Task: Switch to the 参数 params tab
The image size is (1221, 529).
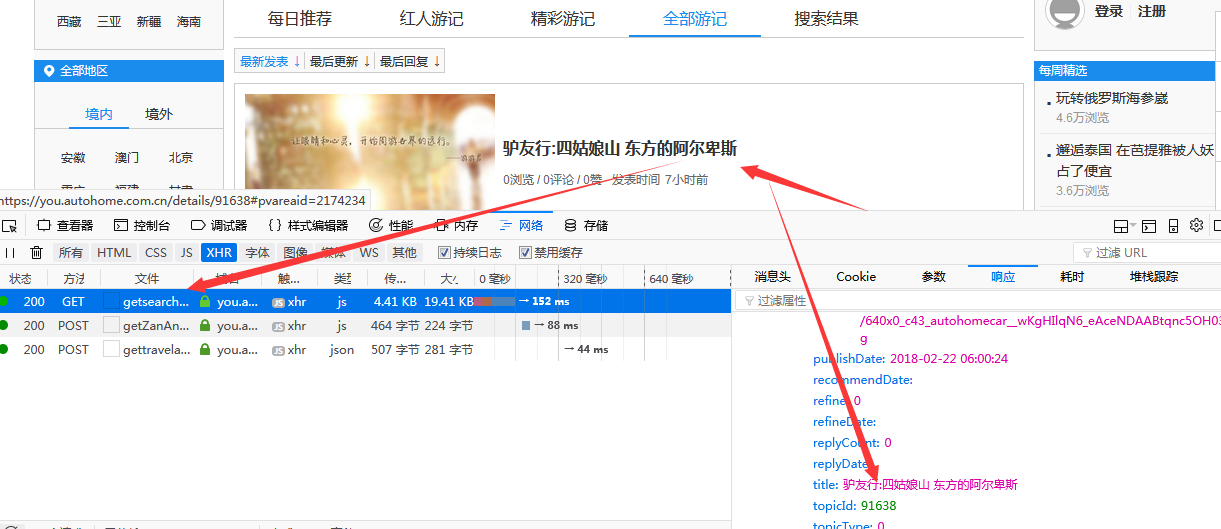Action: [933, 277]
